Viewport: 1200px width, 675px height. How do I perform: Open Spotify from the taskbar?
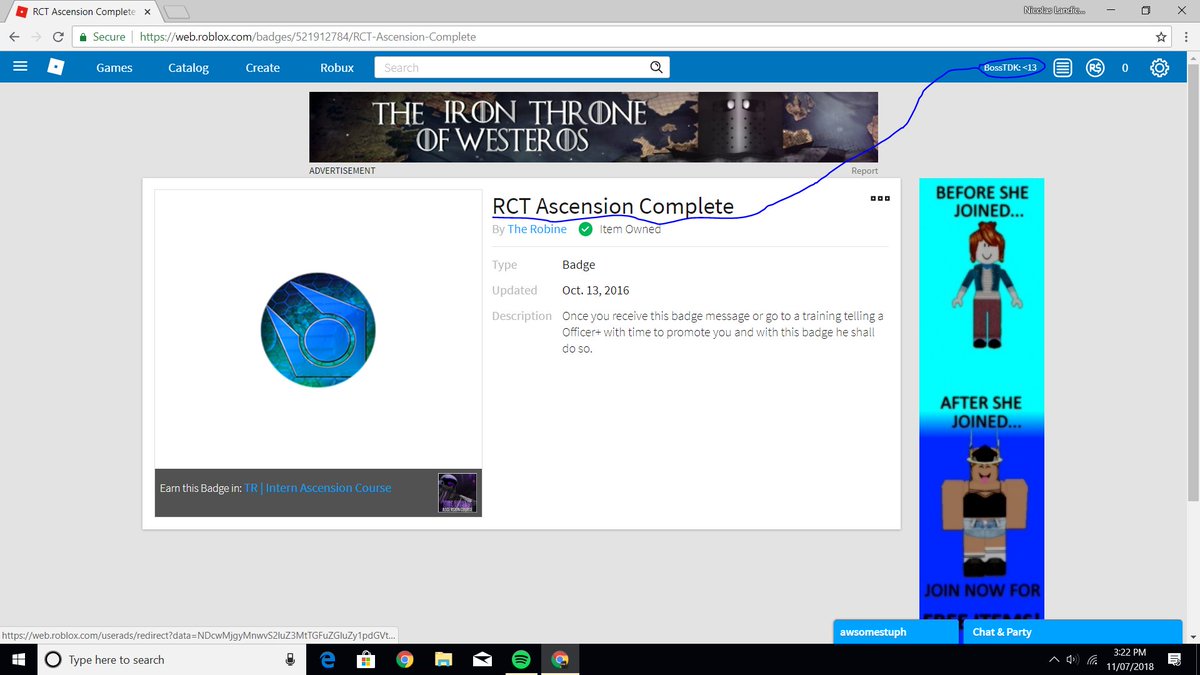point(520,659)
